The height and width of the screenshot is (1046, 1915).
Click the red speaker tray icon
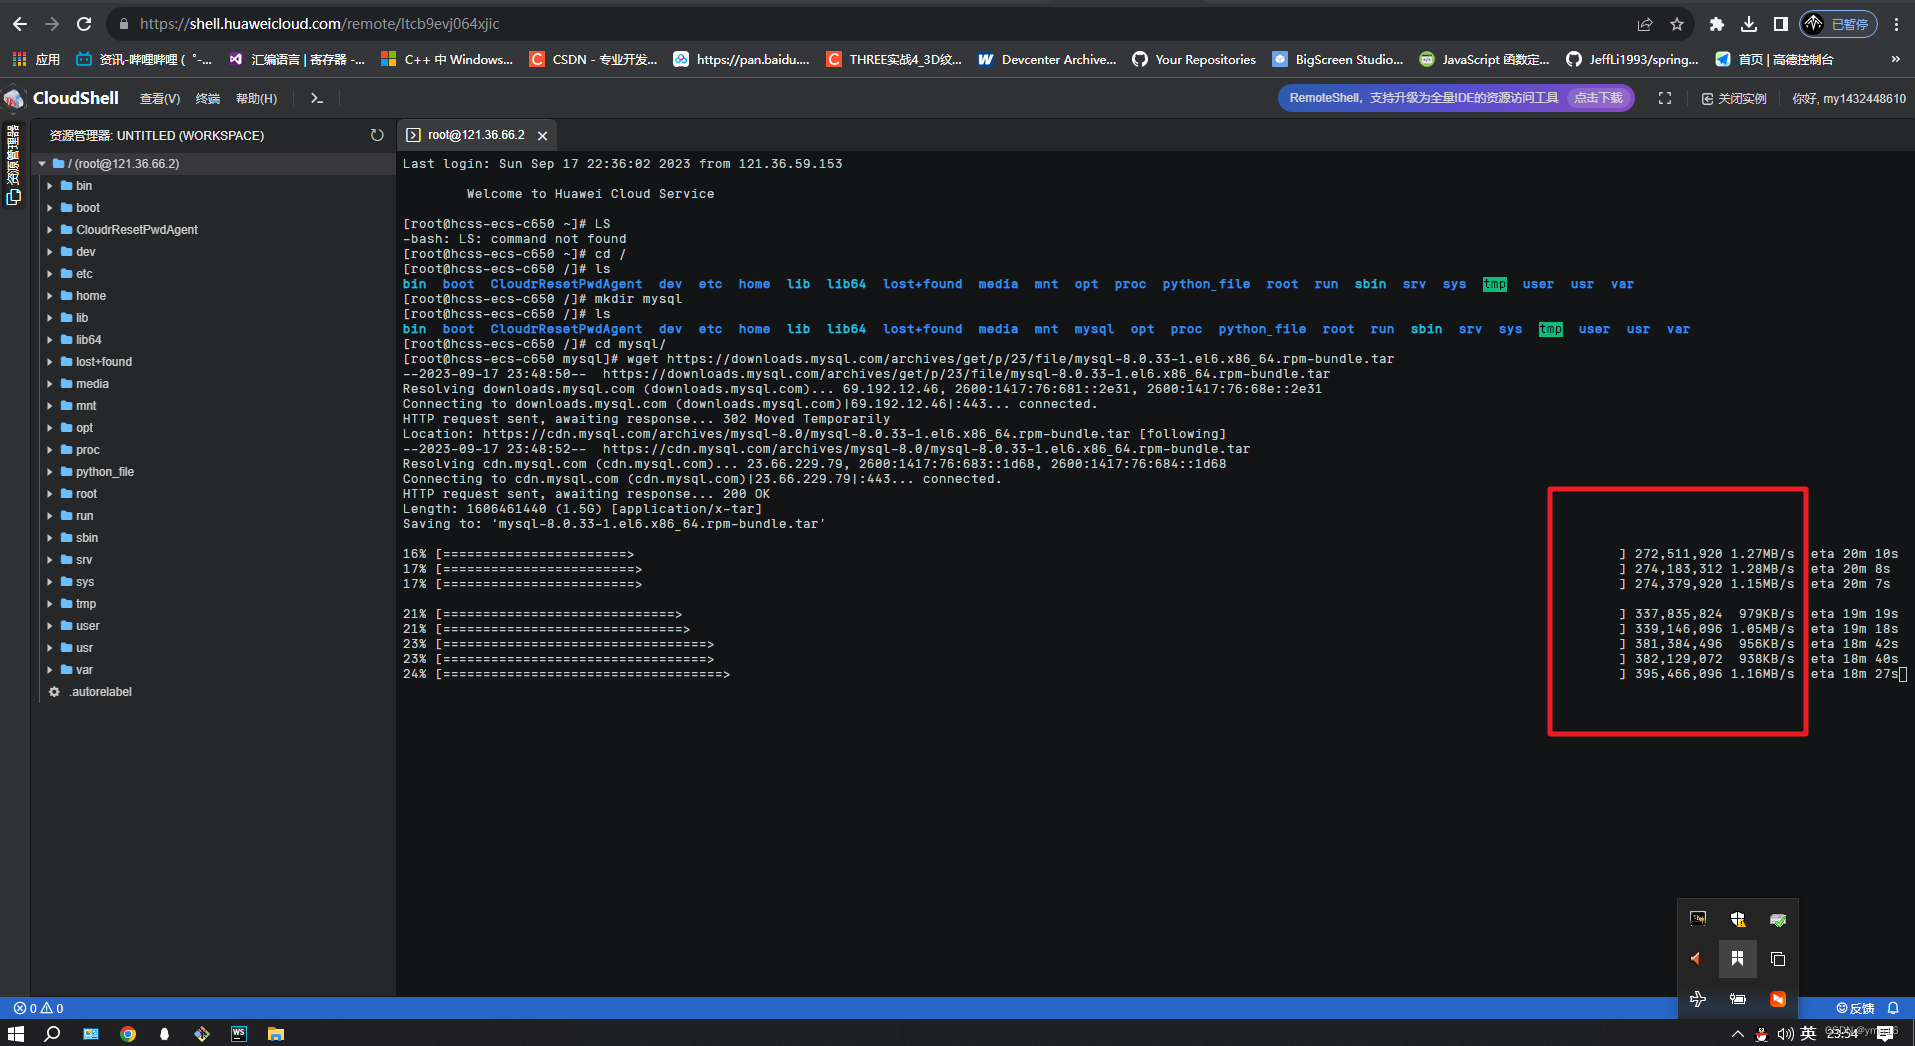click(1697, 959)
